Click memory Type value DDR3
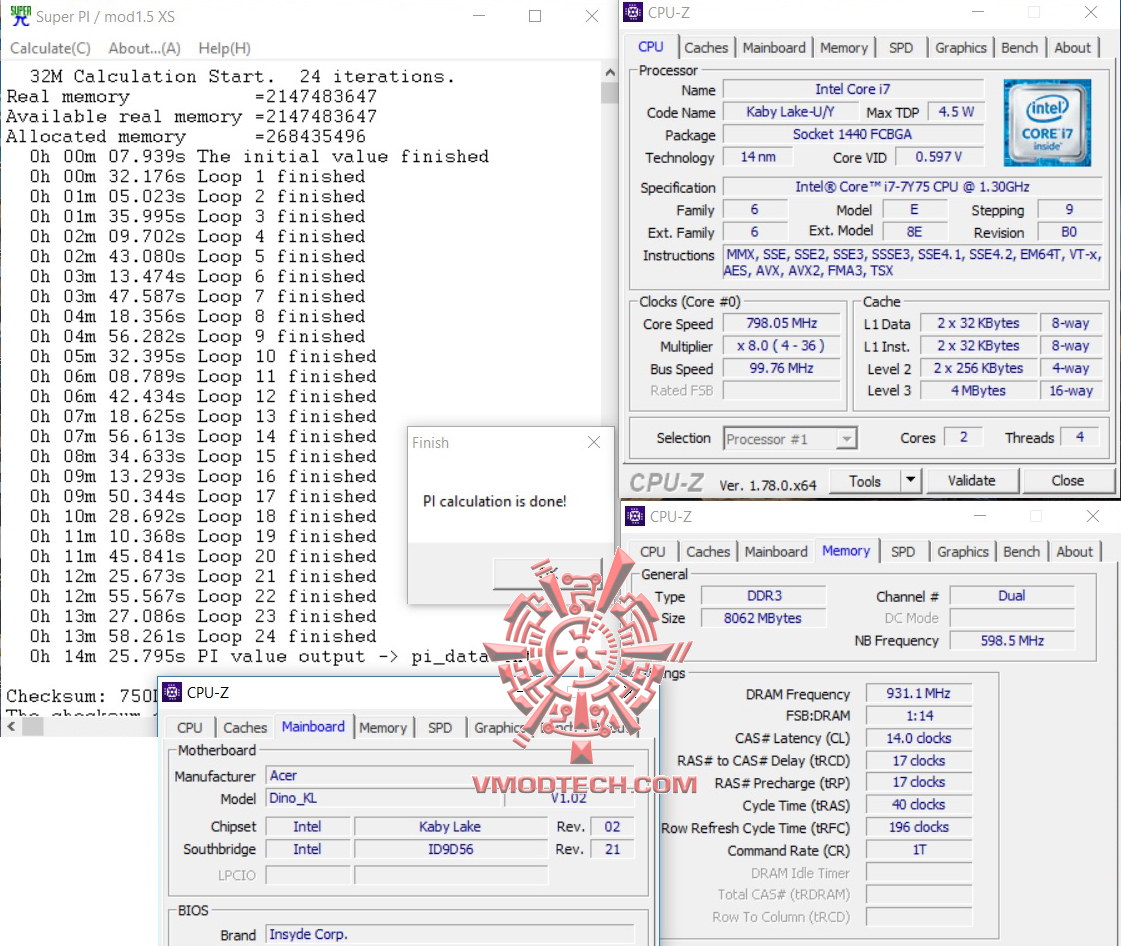Image resolution: width=1121 pixels, height=946 pixels. click(x=764, y=596)
